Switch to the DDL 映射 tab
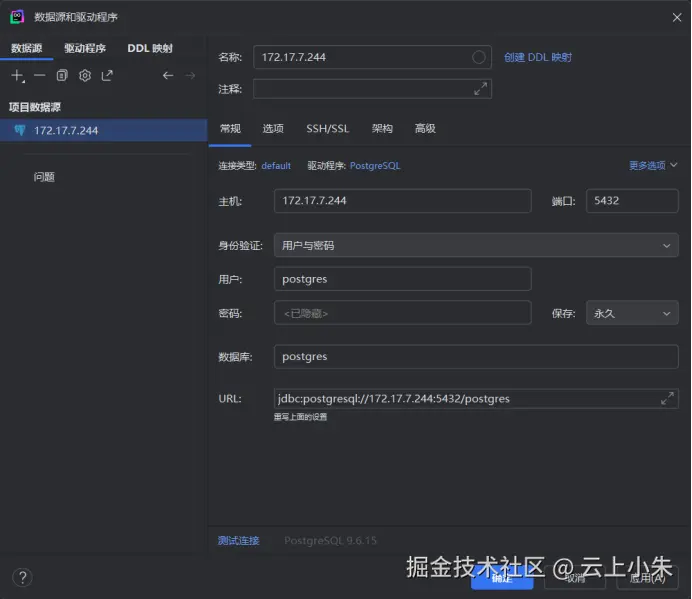The image size is (692, 599). coord(150,48)
